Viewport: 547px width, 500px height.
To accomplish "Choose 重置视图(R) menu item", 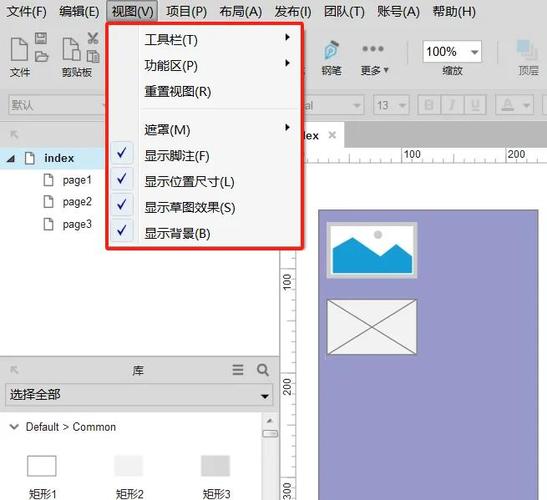I will point(204,91).
